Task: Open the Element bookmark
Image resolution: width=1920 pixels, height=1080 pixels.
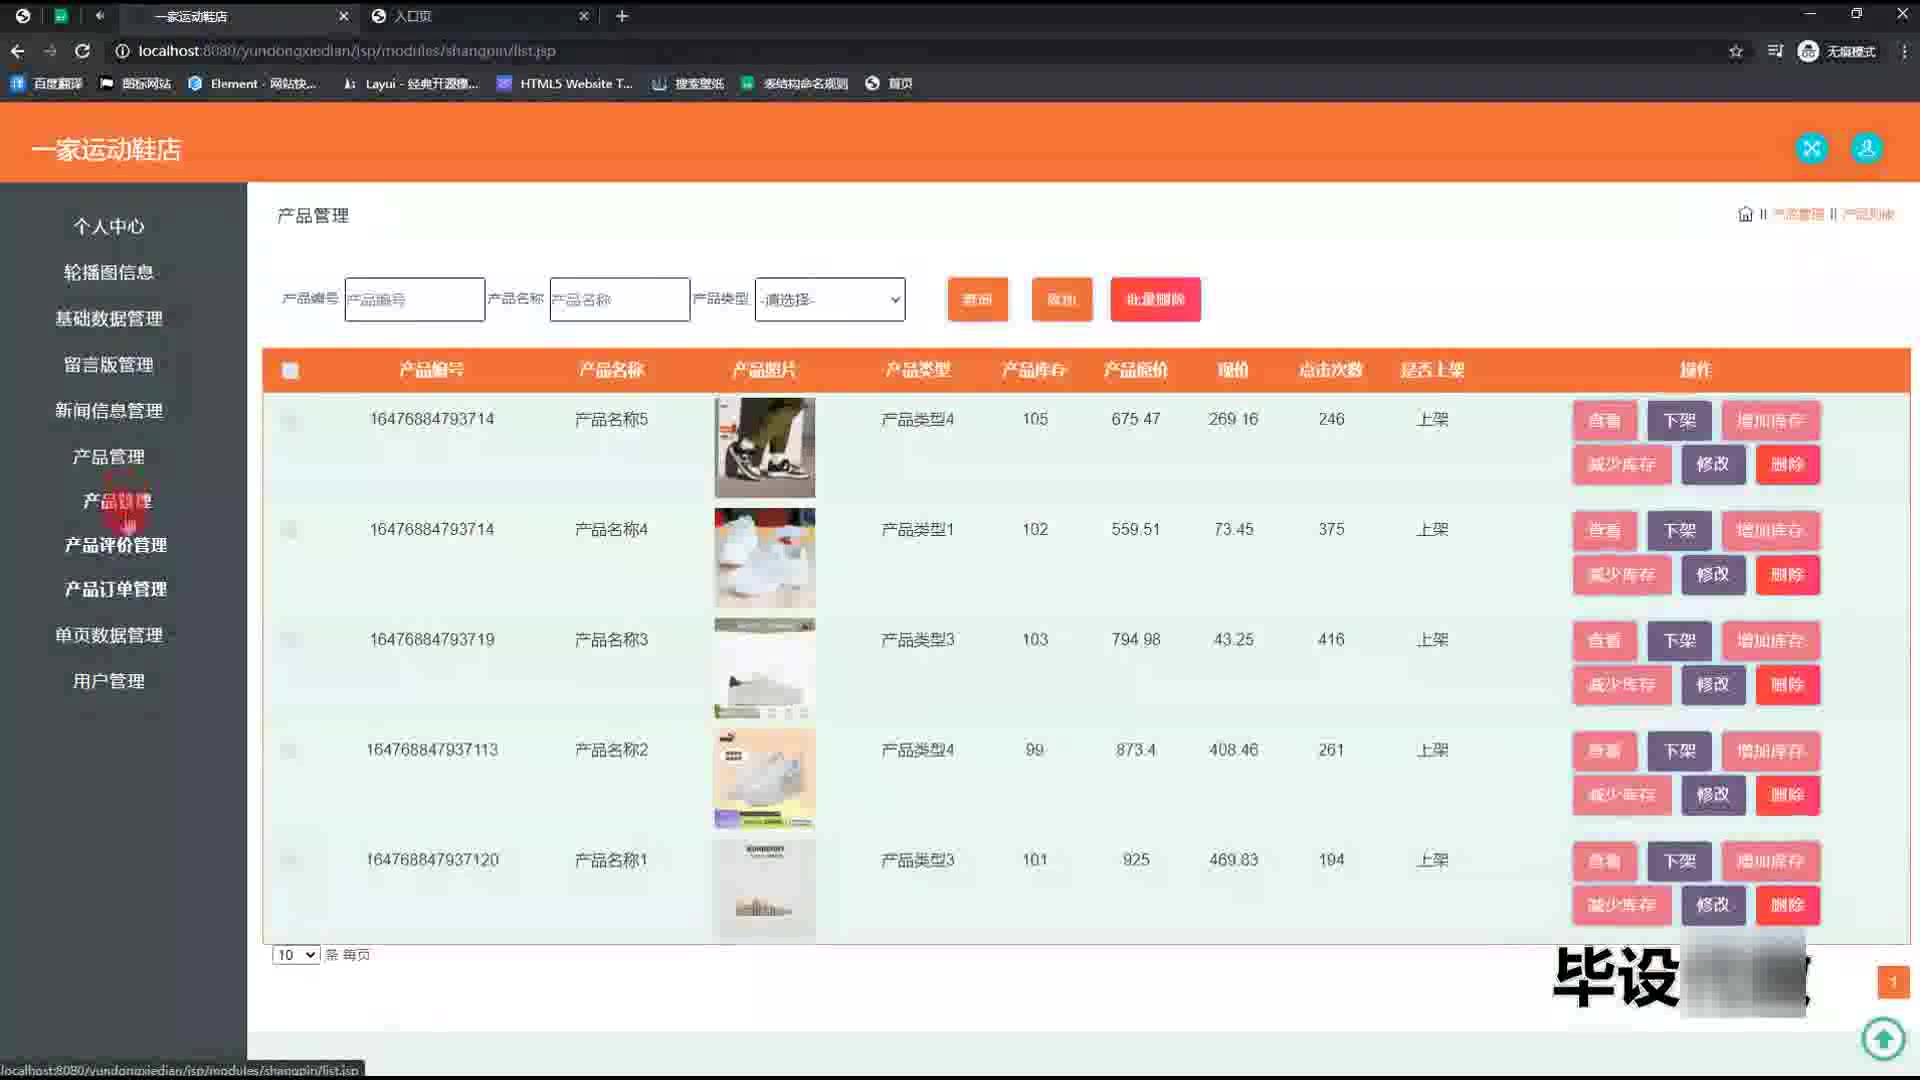Action: click(252, 84)
